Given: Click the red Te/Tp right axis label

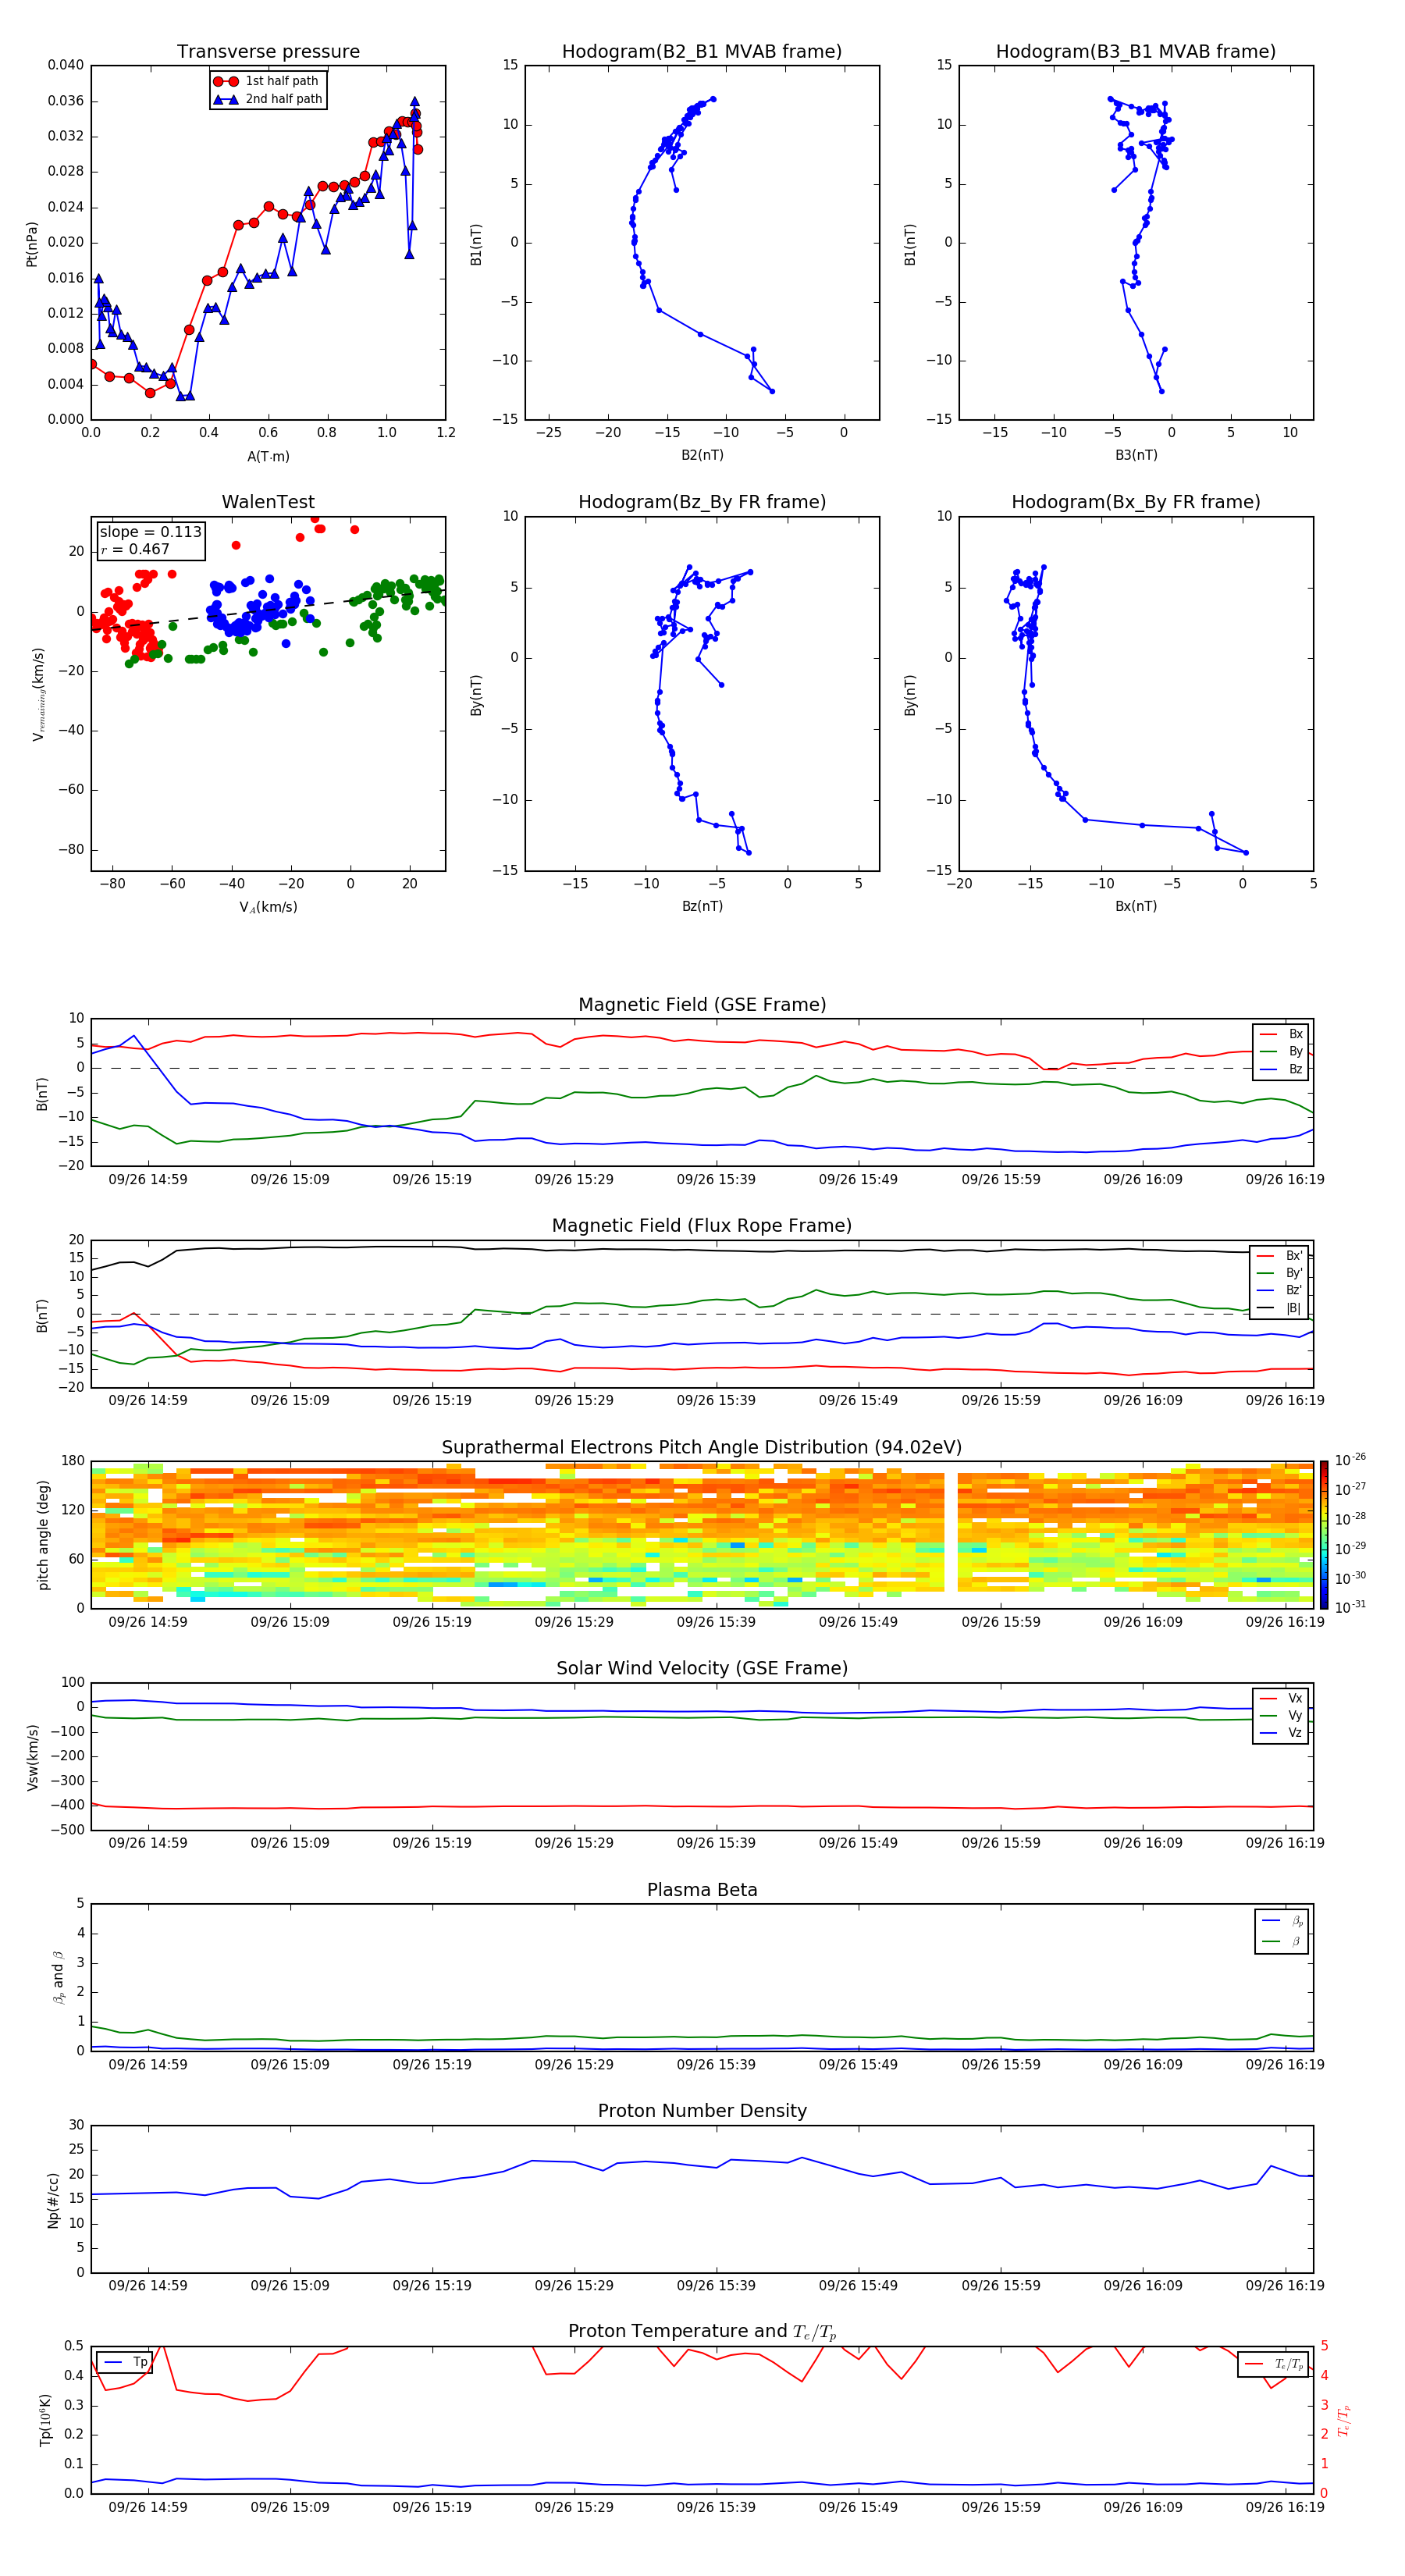Looking at the screenshot, I should pos(1344,2420).
